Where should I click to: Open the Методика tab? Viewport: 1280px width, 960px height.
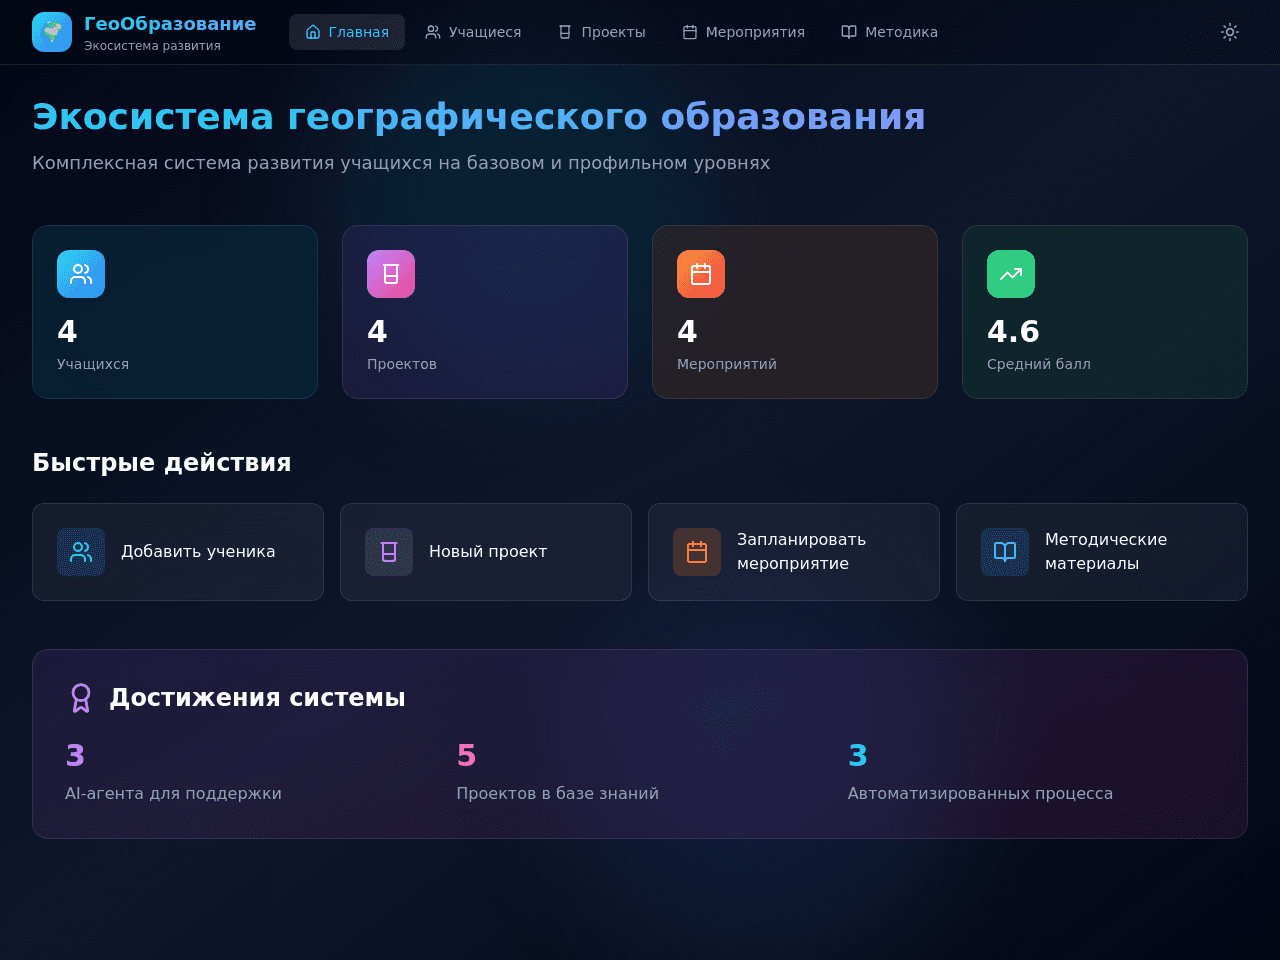click(x=890, y=32)
